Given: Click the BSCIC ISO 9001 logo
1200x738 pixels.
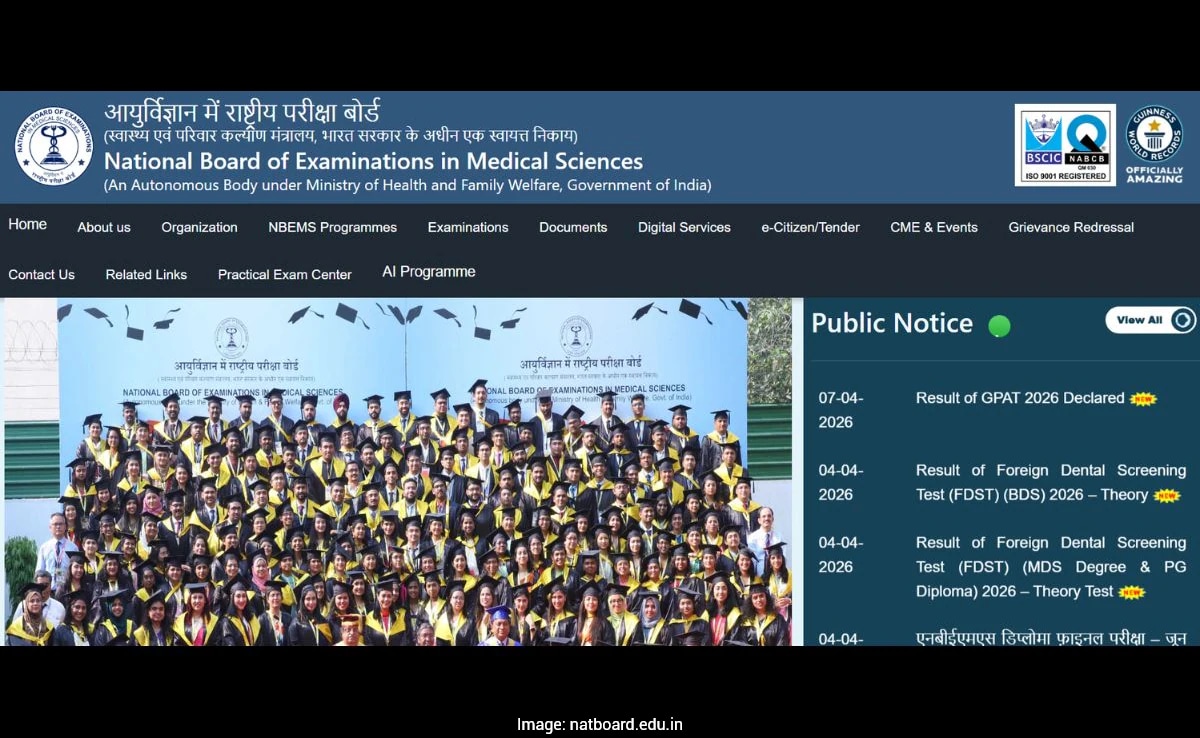Looking at the screenshot, I should [x=1041, y=140].
